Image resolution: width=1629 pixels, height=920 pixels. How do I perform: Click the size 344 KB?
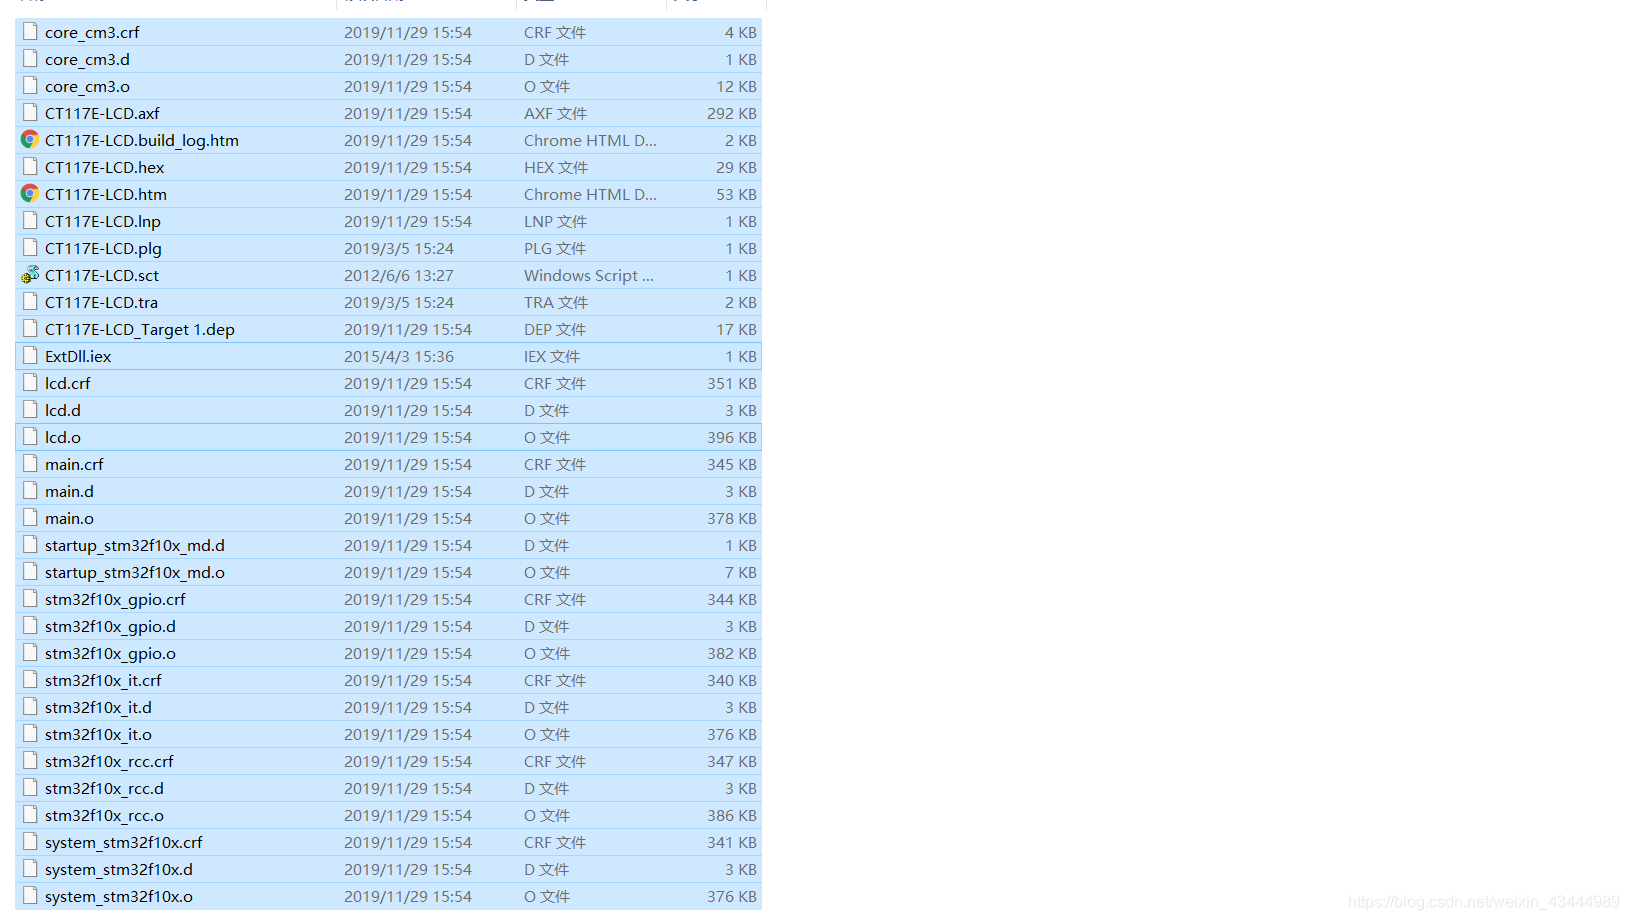(x=732, y=599)
